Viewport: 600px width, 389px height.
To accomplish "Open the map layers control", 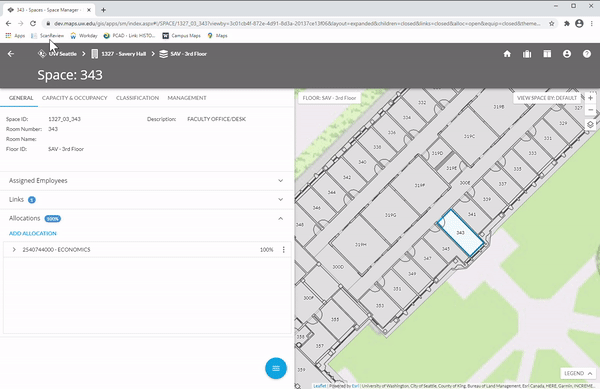I will pyautogui.click(x=590, y=125).
